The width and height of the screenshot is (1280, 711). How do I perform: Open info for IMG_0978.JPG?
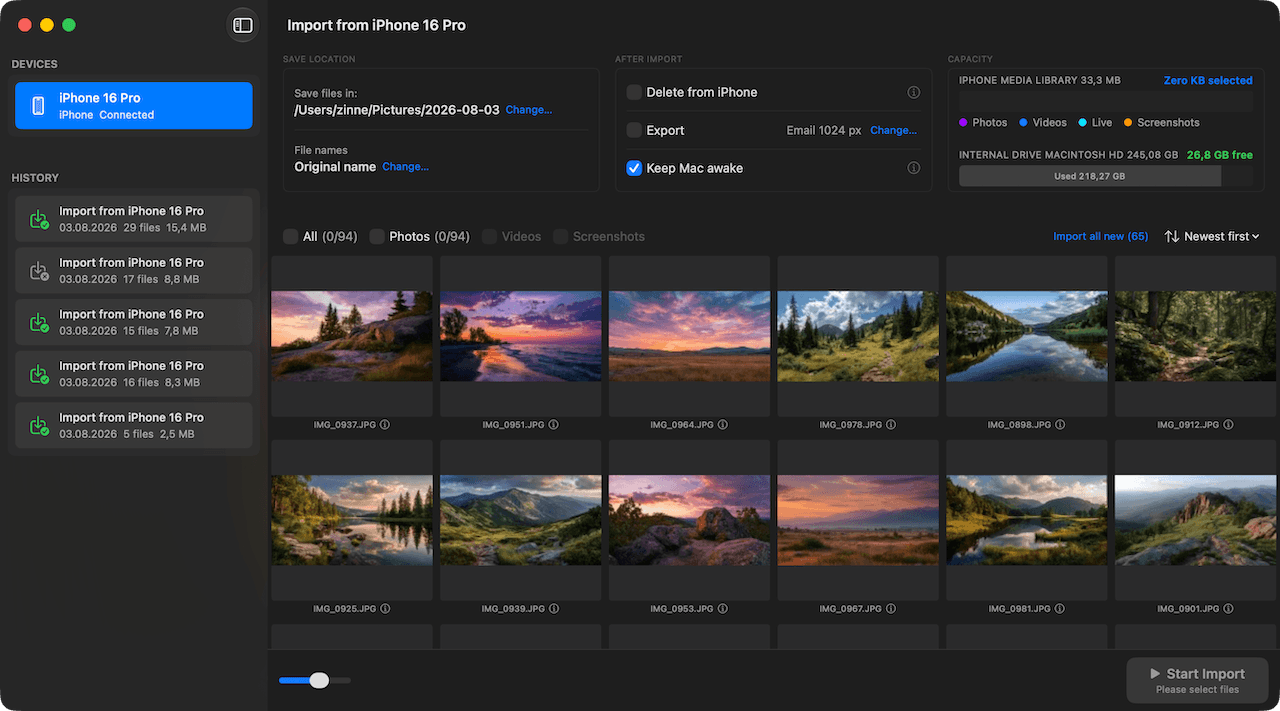[891, 425]
